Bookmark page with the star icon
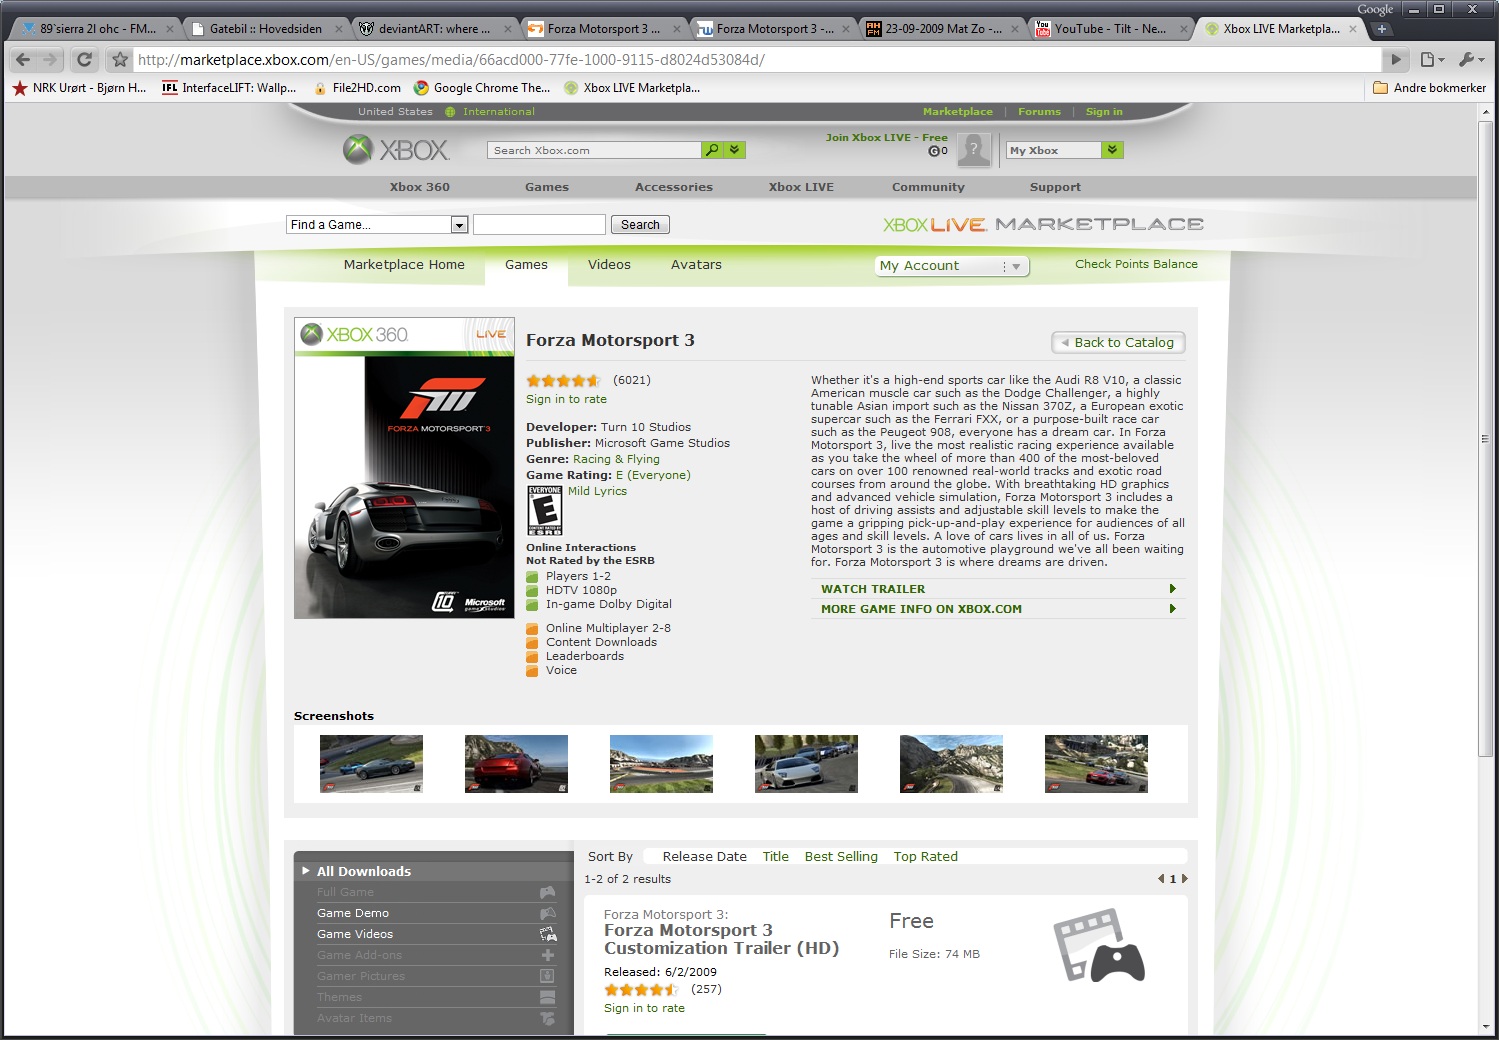 coord(120,59)
